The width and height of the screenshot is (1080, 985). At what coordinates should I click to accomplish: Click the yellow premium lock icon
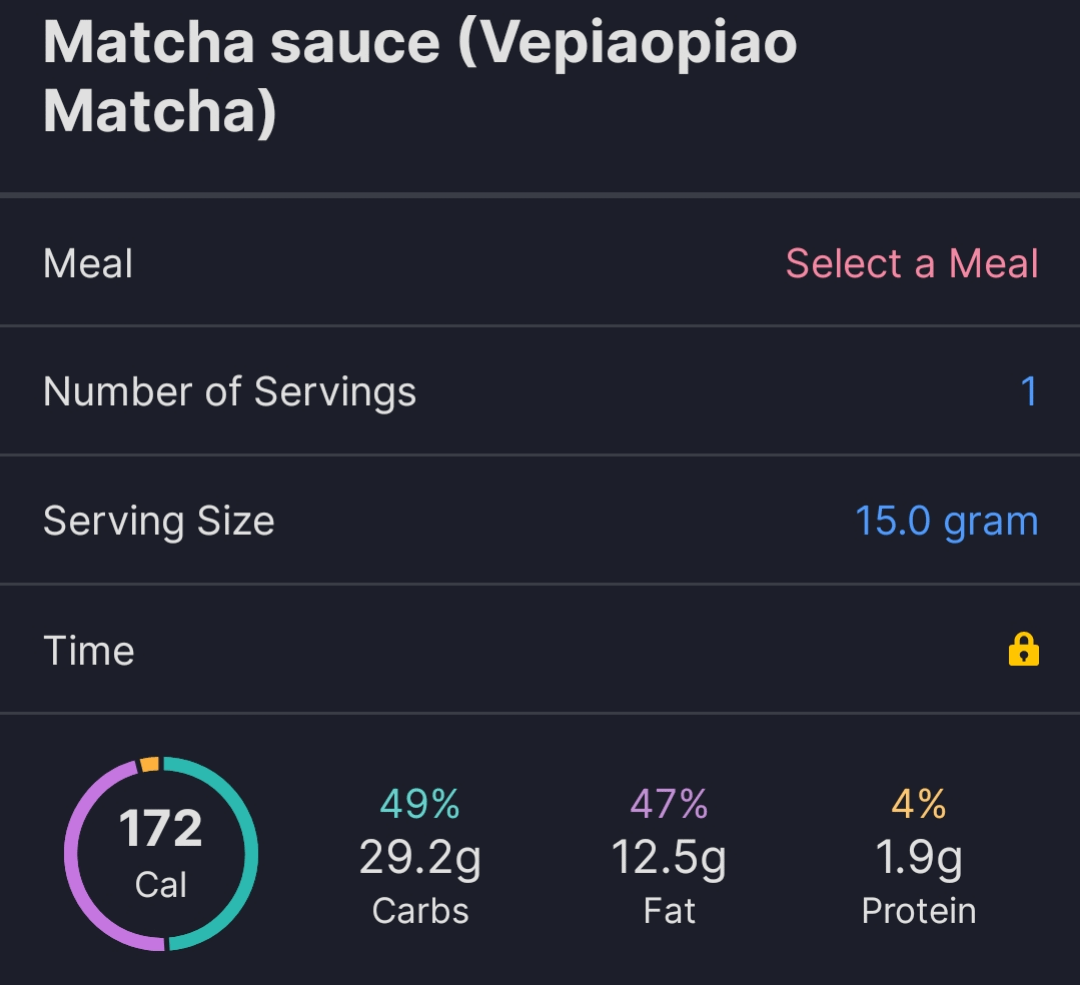(x=1023, y=650)
